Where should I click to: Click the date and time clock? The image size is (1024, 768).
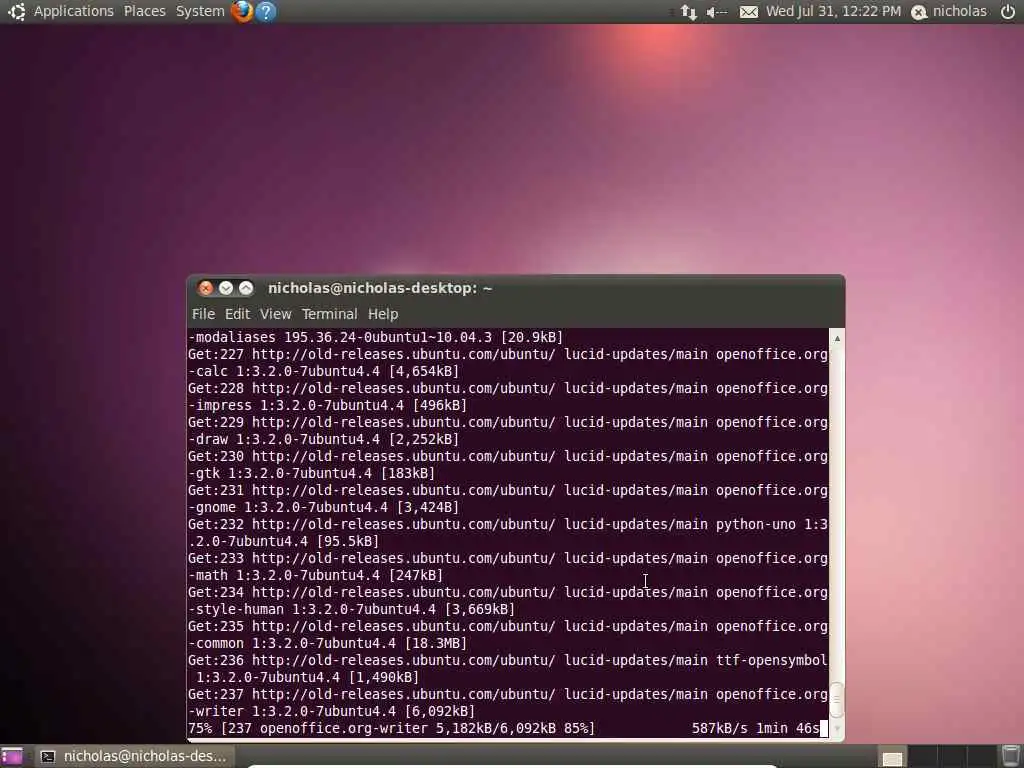[x=833, y=11]
